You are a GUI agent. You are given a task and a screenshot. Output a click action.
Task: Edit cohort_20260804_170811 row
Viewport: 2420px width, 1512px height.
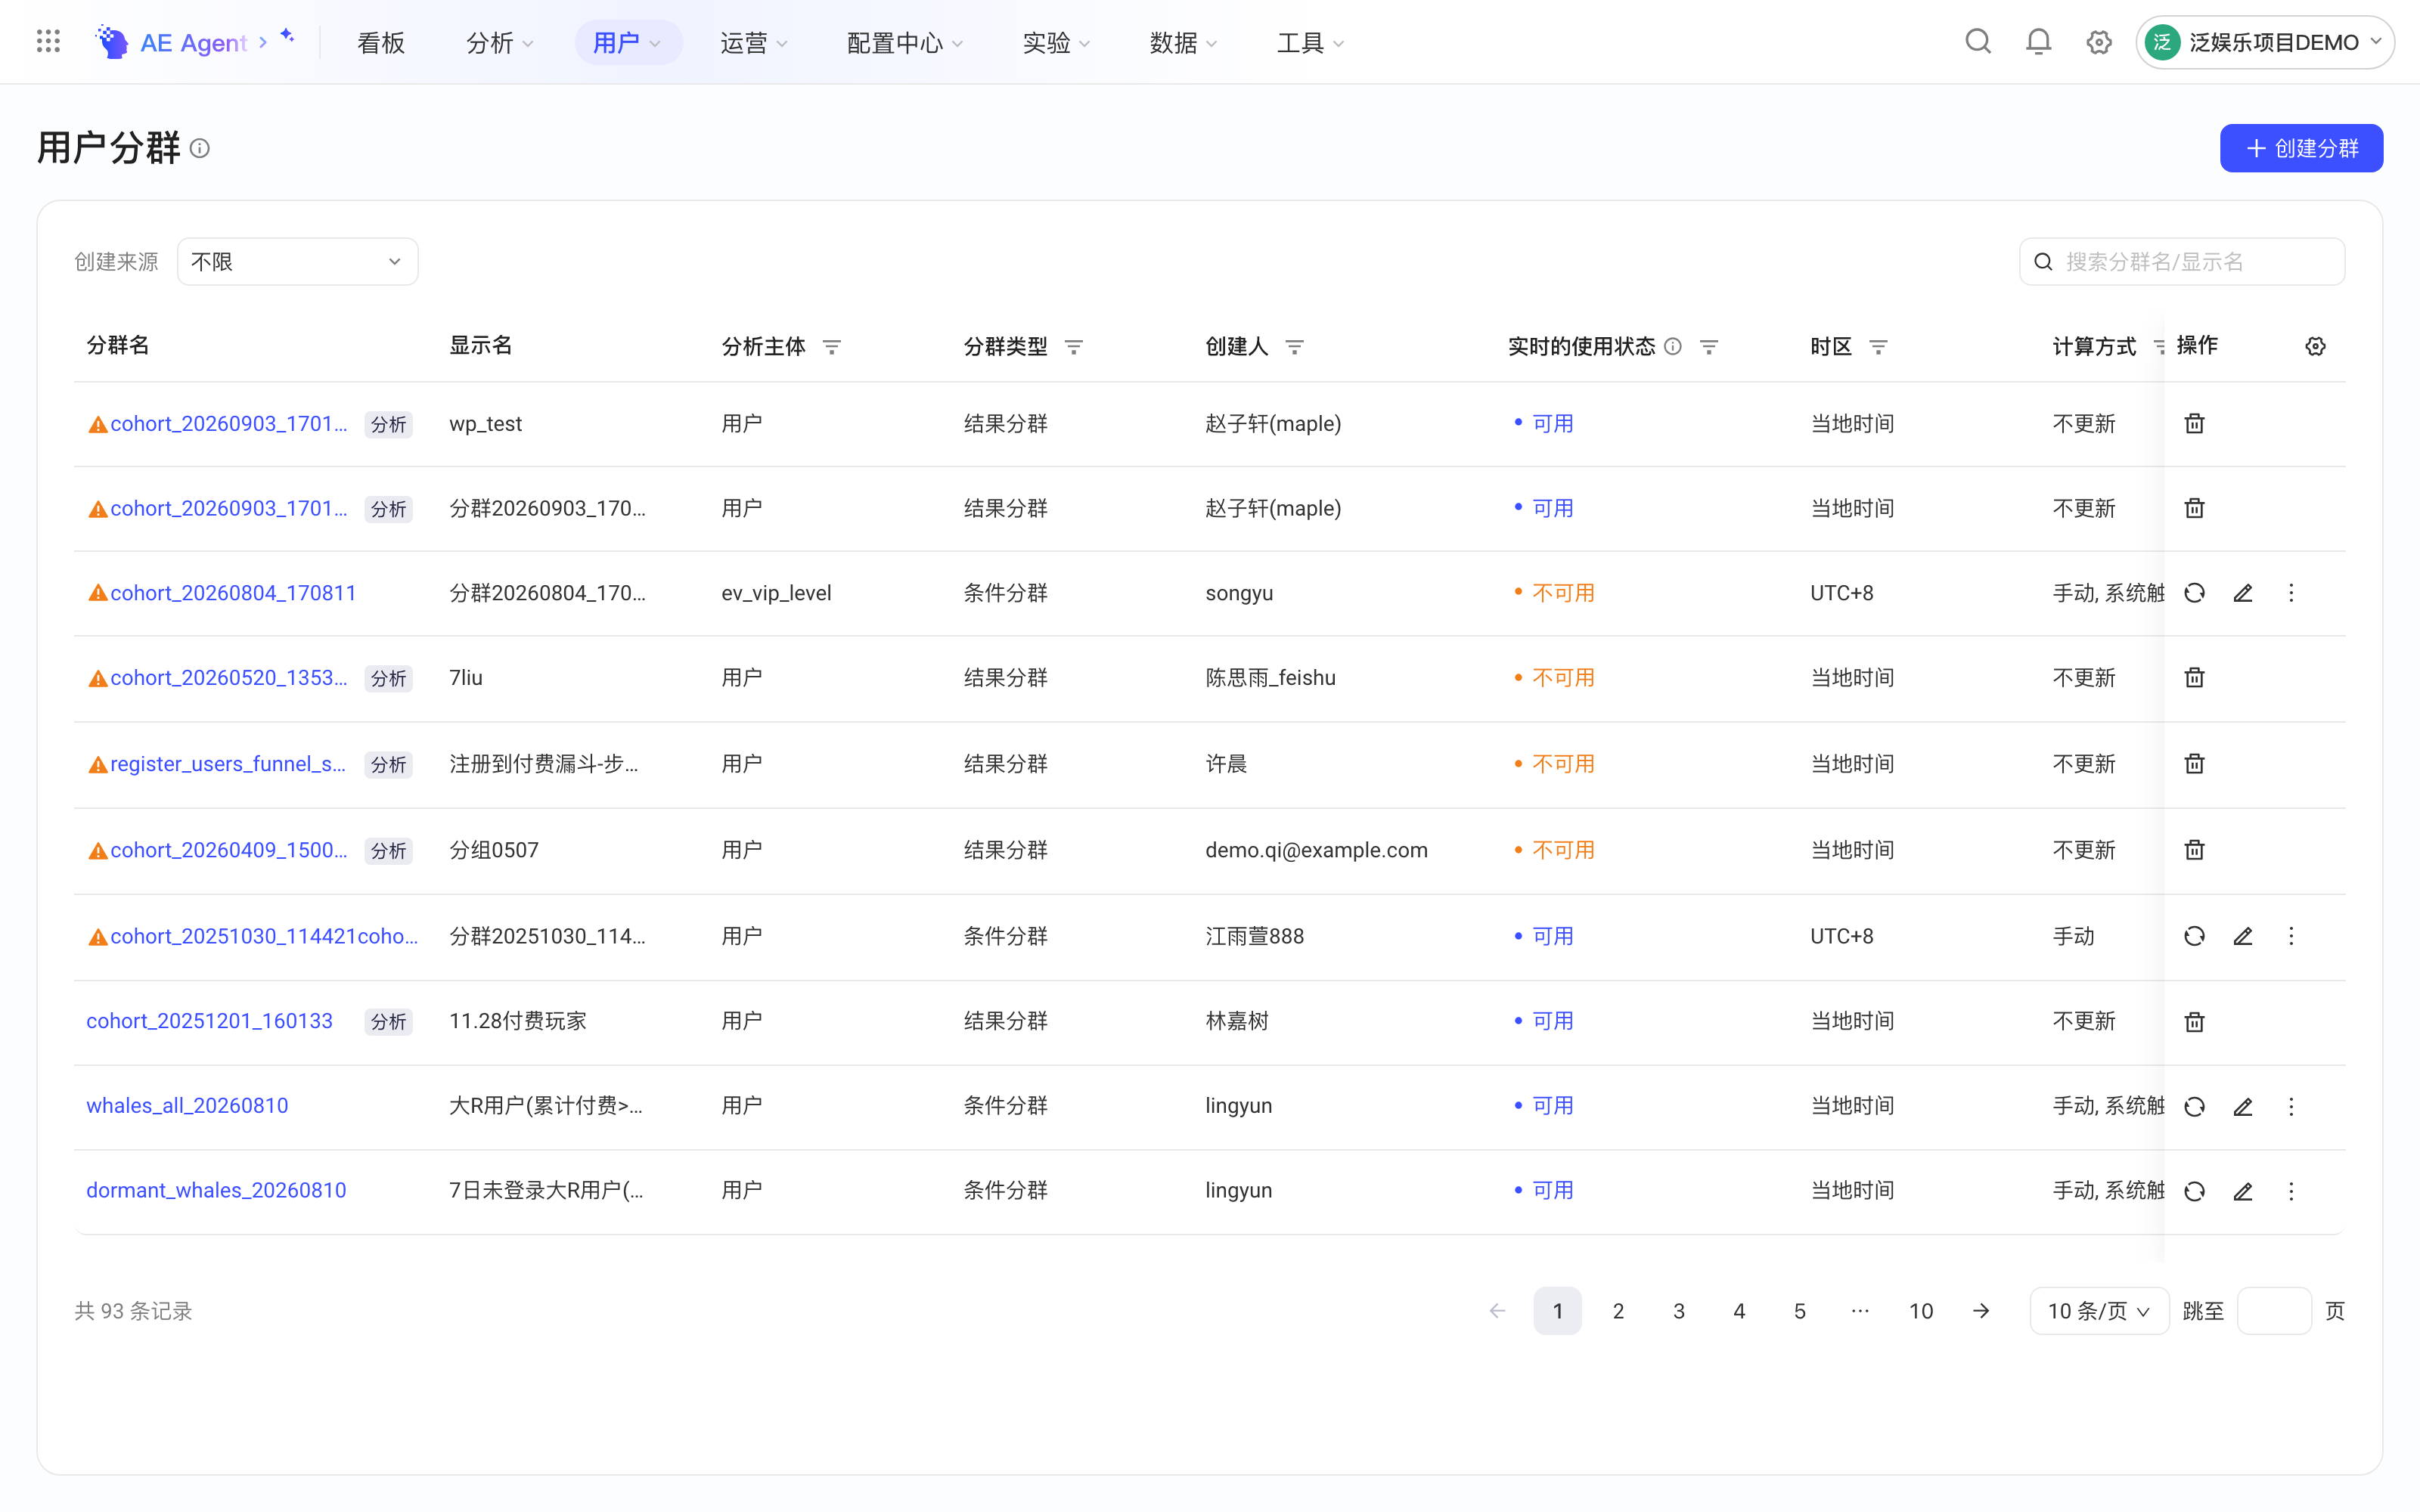tap(2243, 593)
